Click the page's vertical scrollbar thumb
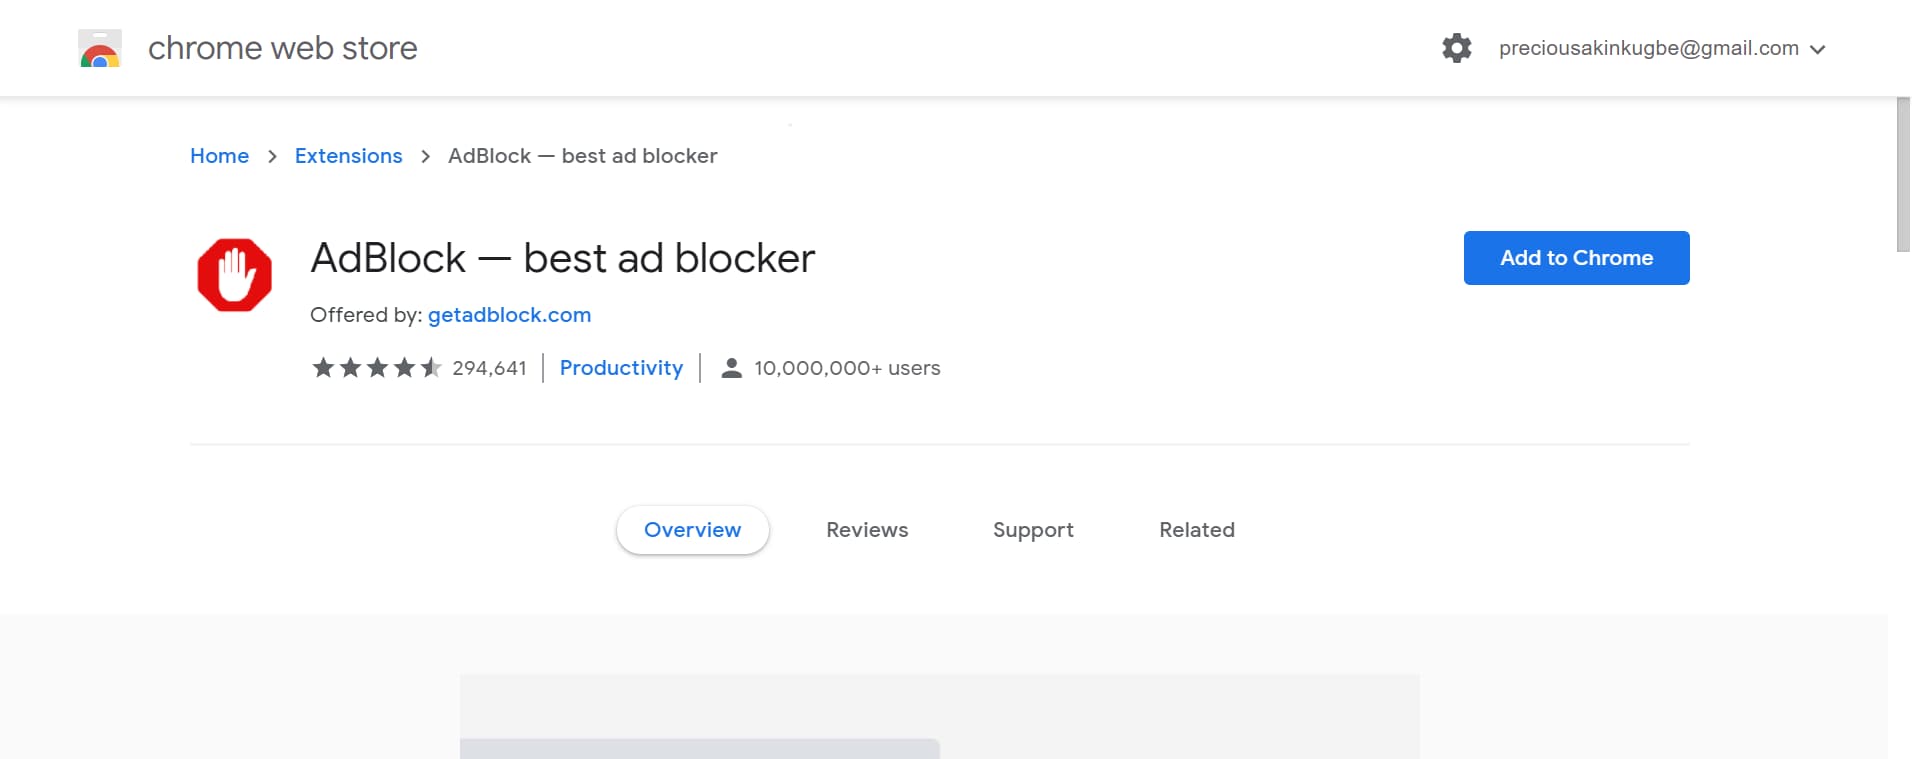1912x759 pixels. click(x=1903, y=175)
